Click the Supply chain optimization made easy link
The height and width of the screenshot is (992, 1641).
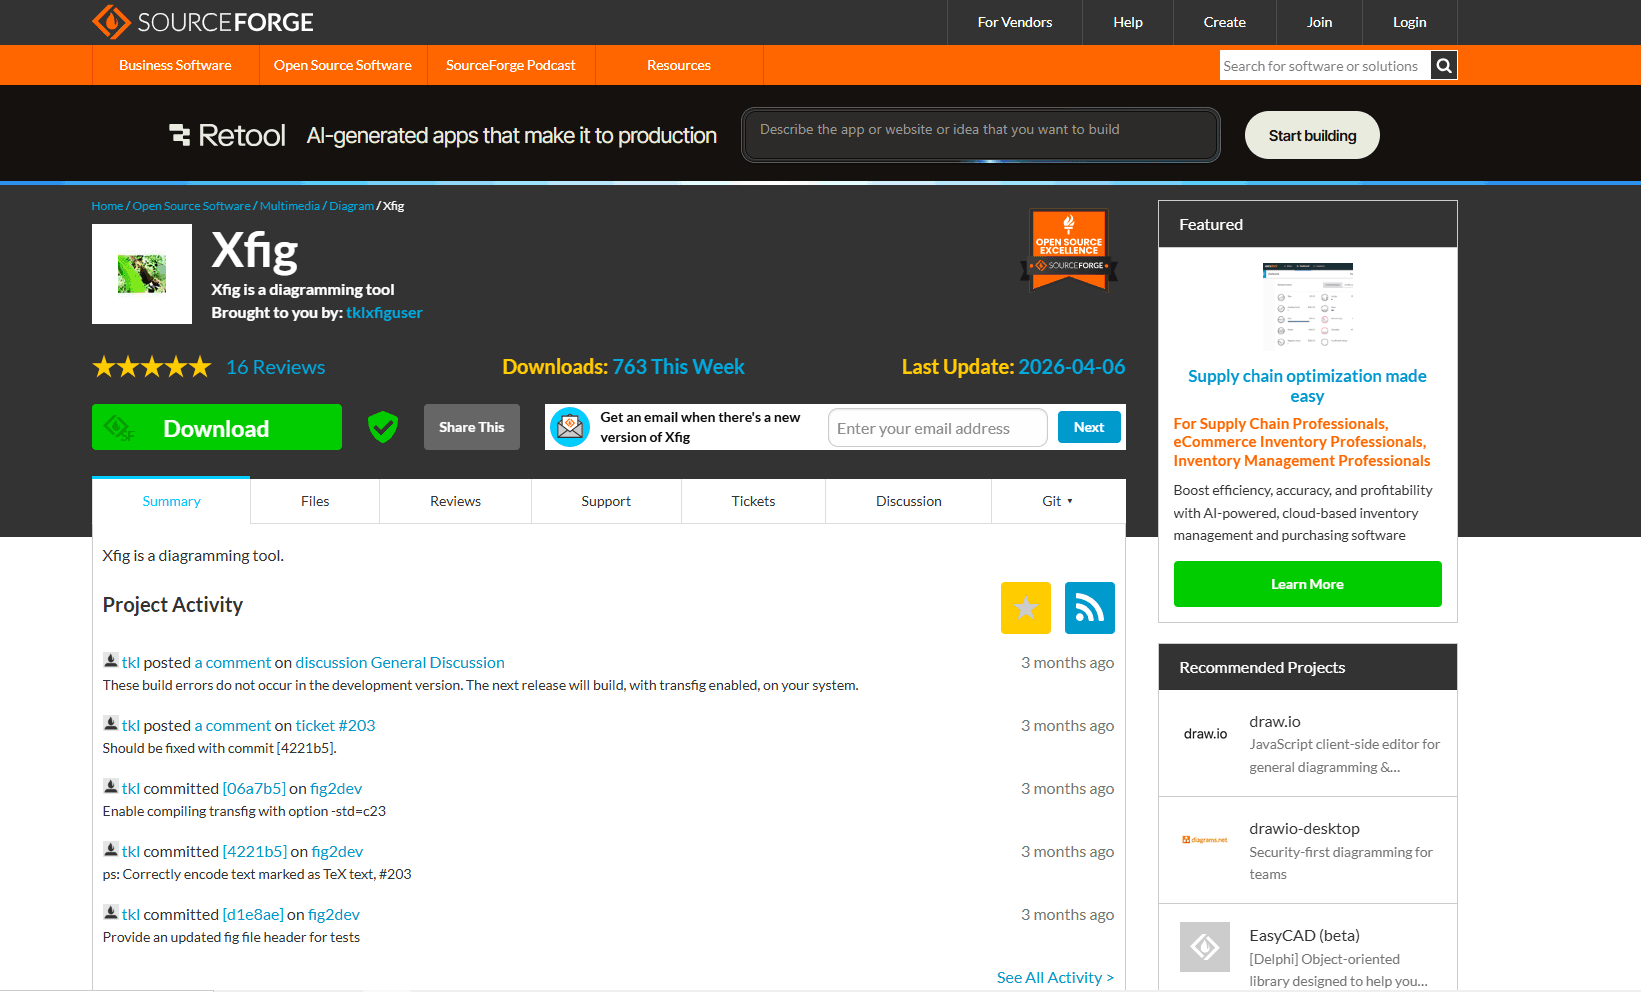[x=1307, y=386]
